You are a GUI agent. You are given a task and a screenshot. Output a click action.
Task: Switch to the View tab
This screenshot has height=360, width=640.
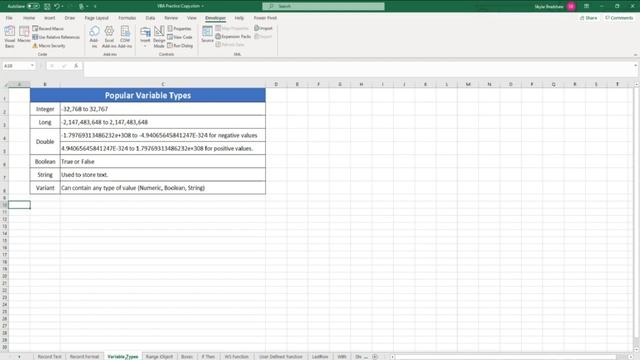[x=191, y=18]
